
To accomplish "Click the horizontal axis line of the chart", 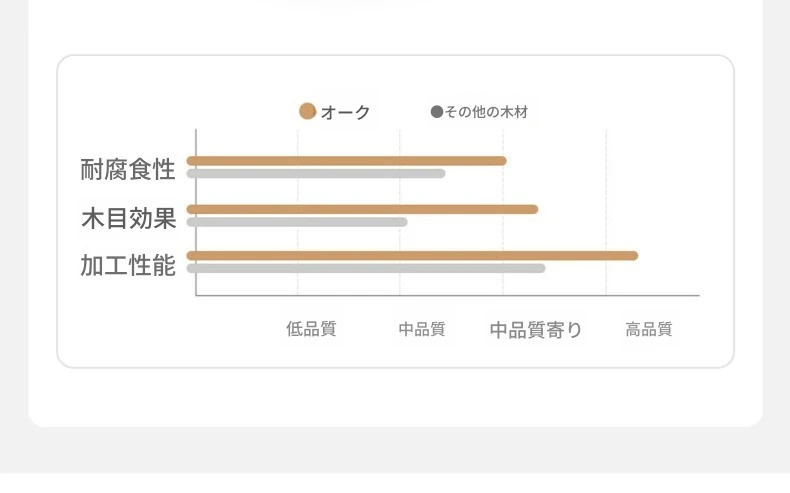I will 447,296.
